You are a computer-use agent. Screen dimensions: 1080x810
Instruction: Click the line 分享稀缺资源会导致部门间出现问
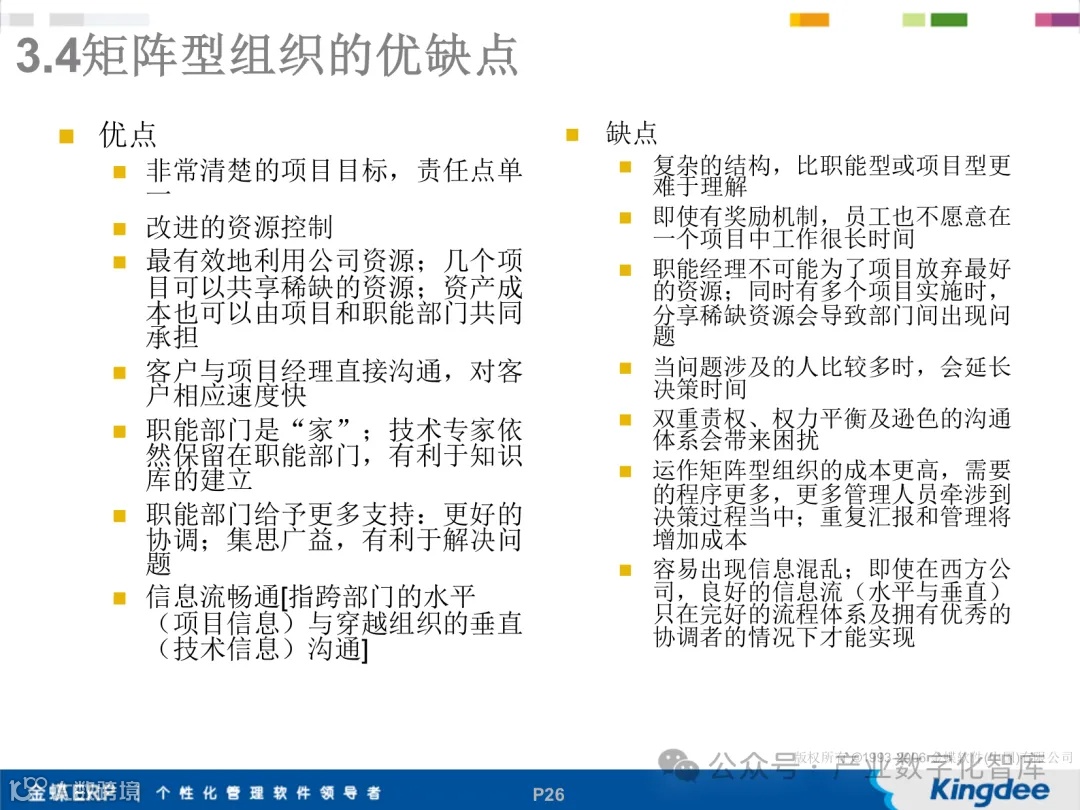coord(832,314)
